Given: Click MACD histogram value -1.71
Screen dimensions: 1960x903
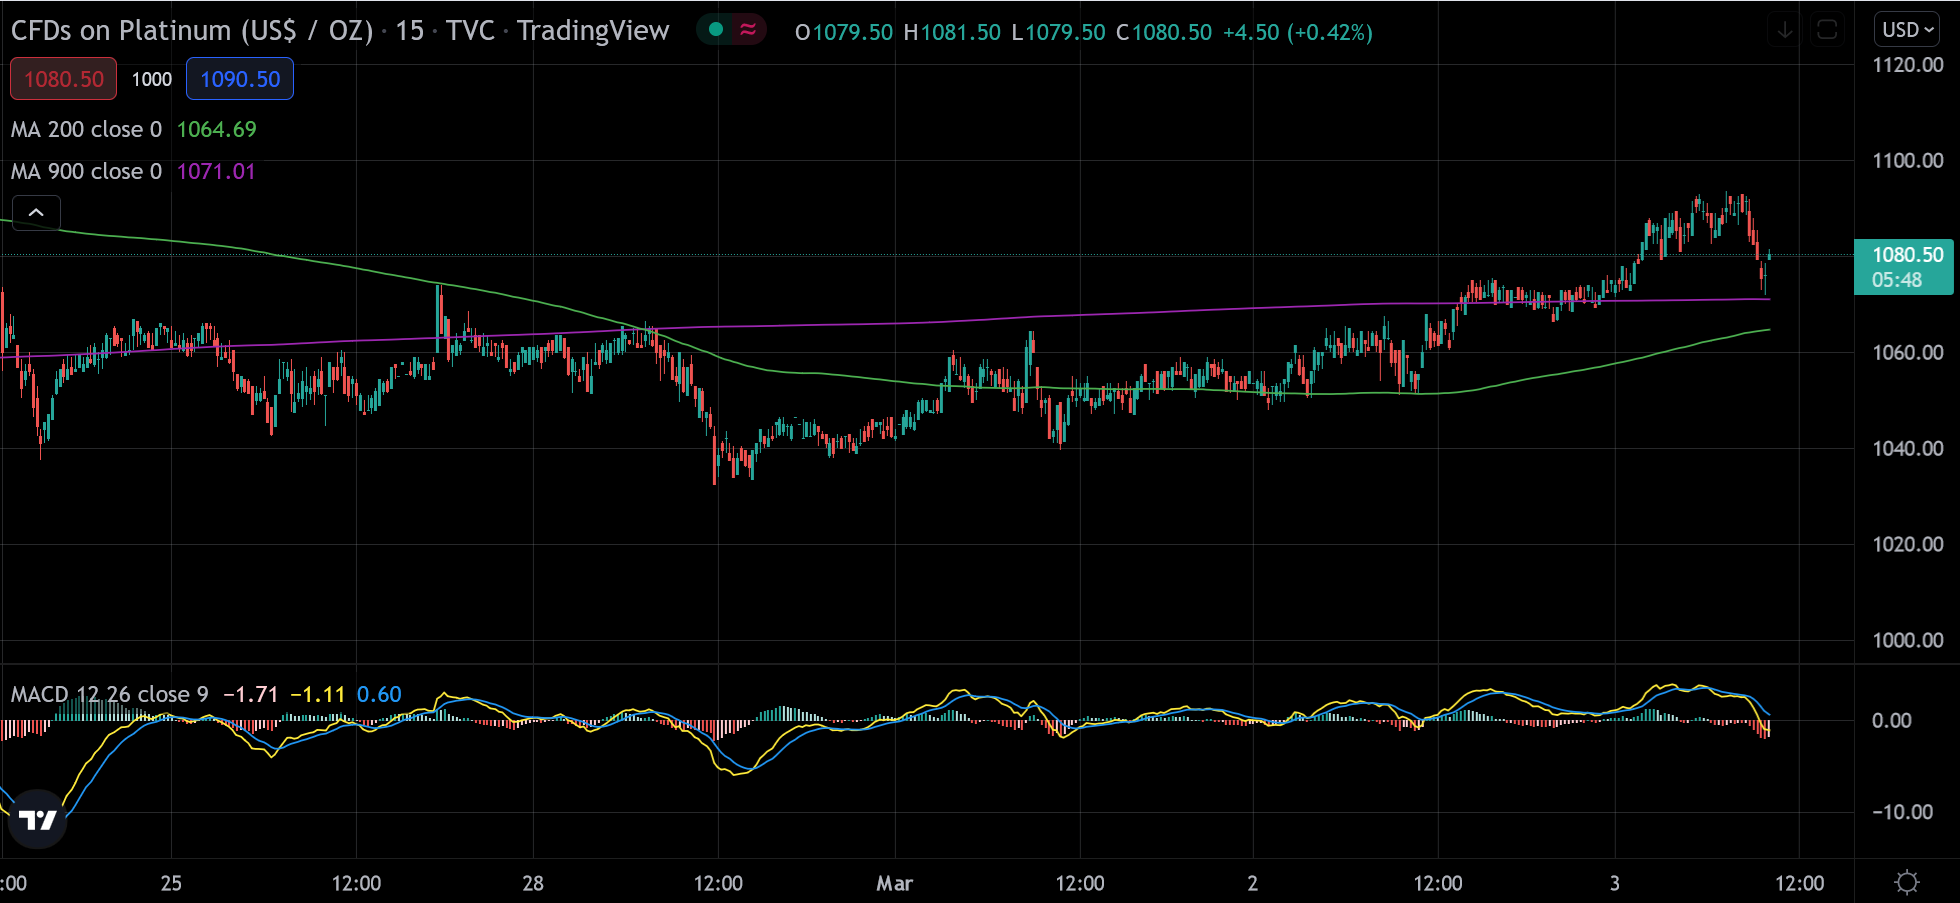Looking at the screenshot, I should coord(250,694).
